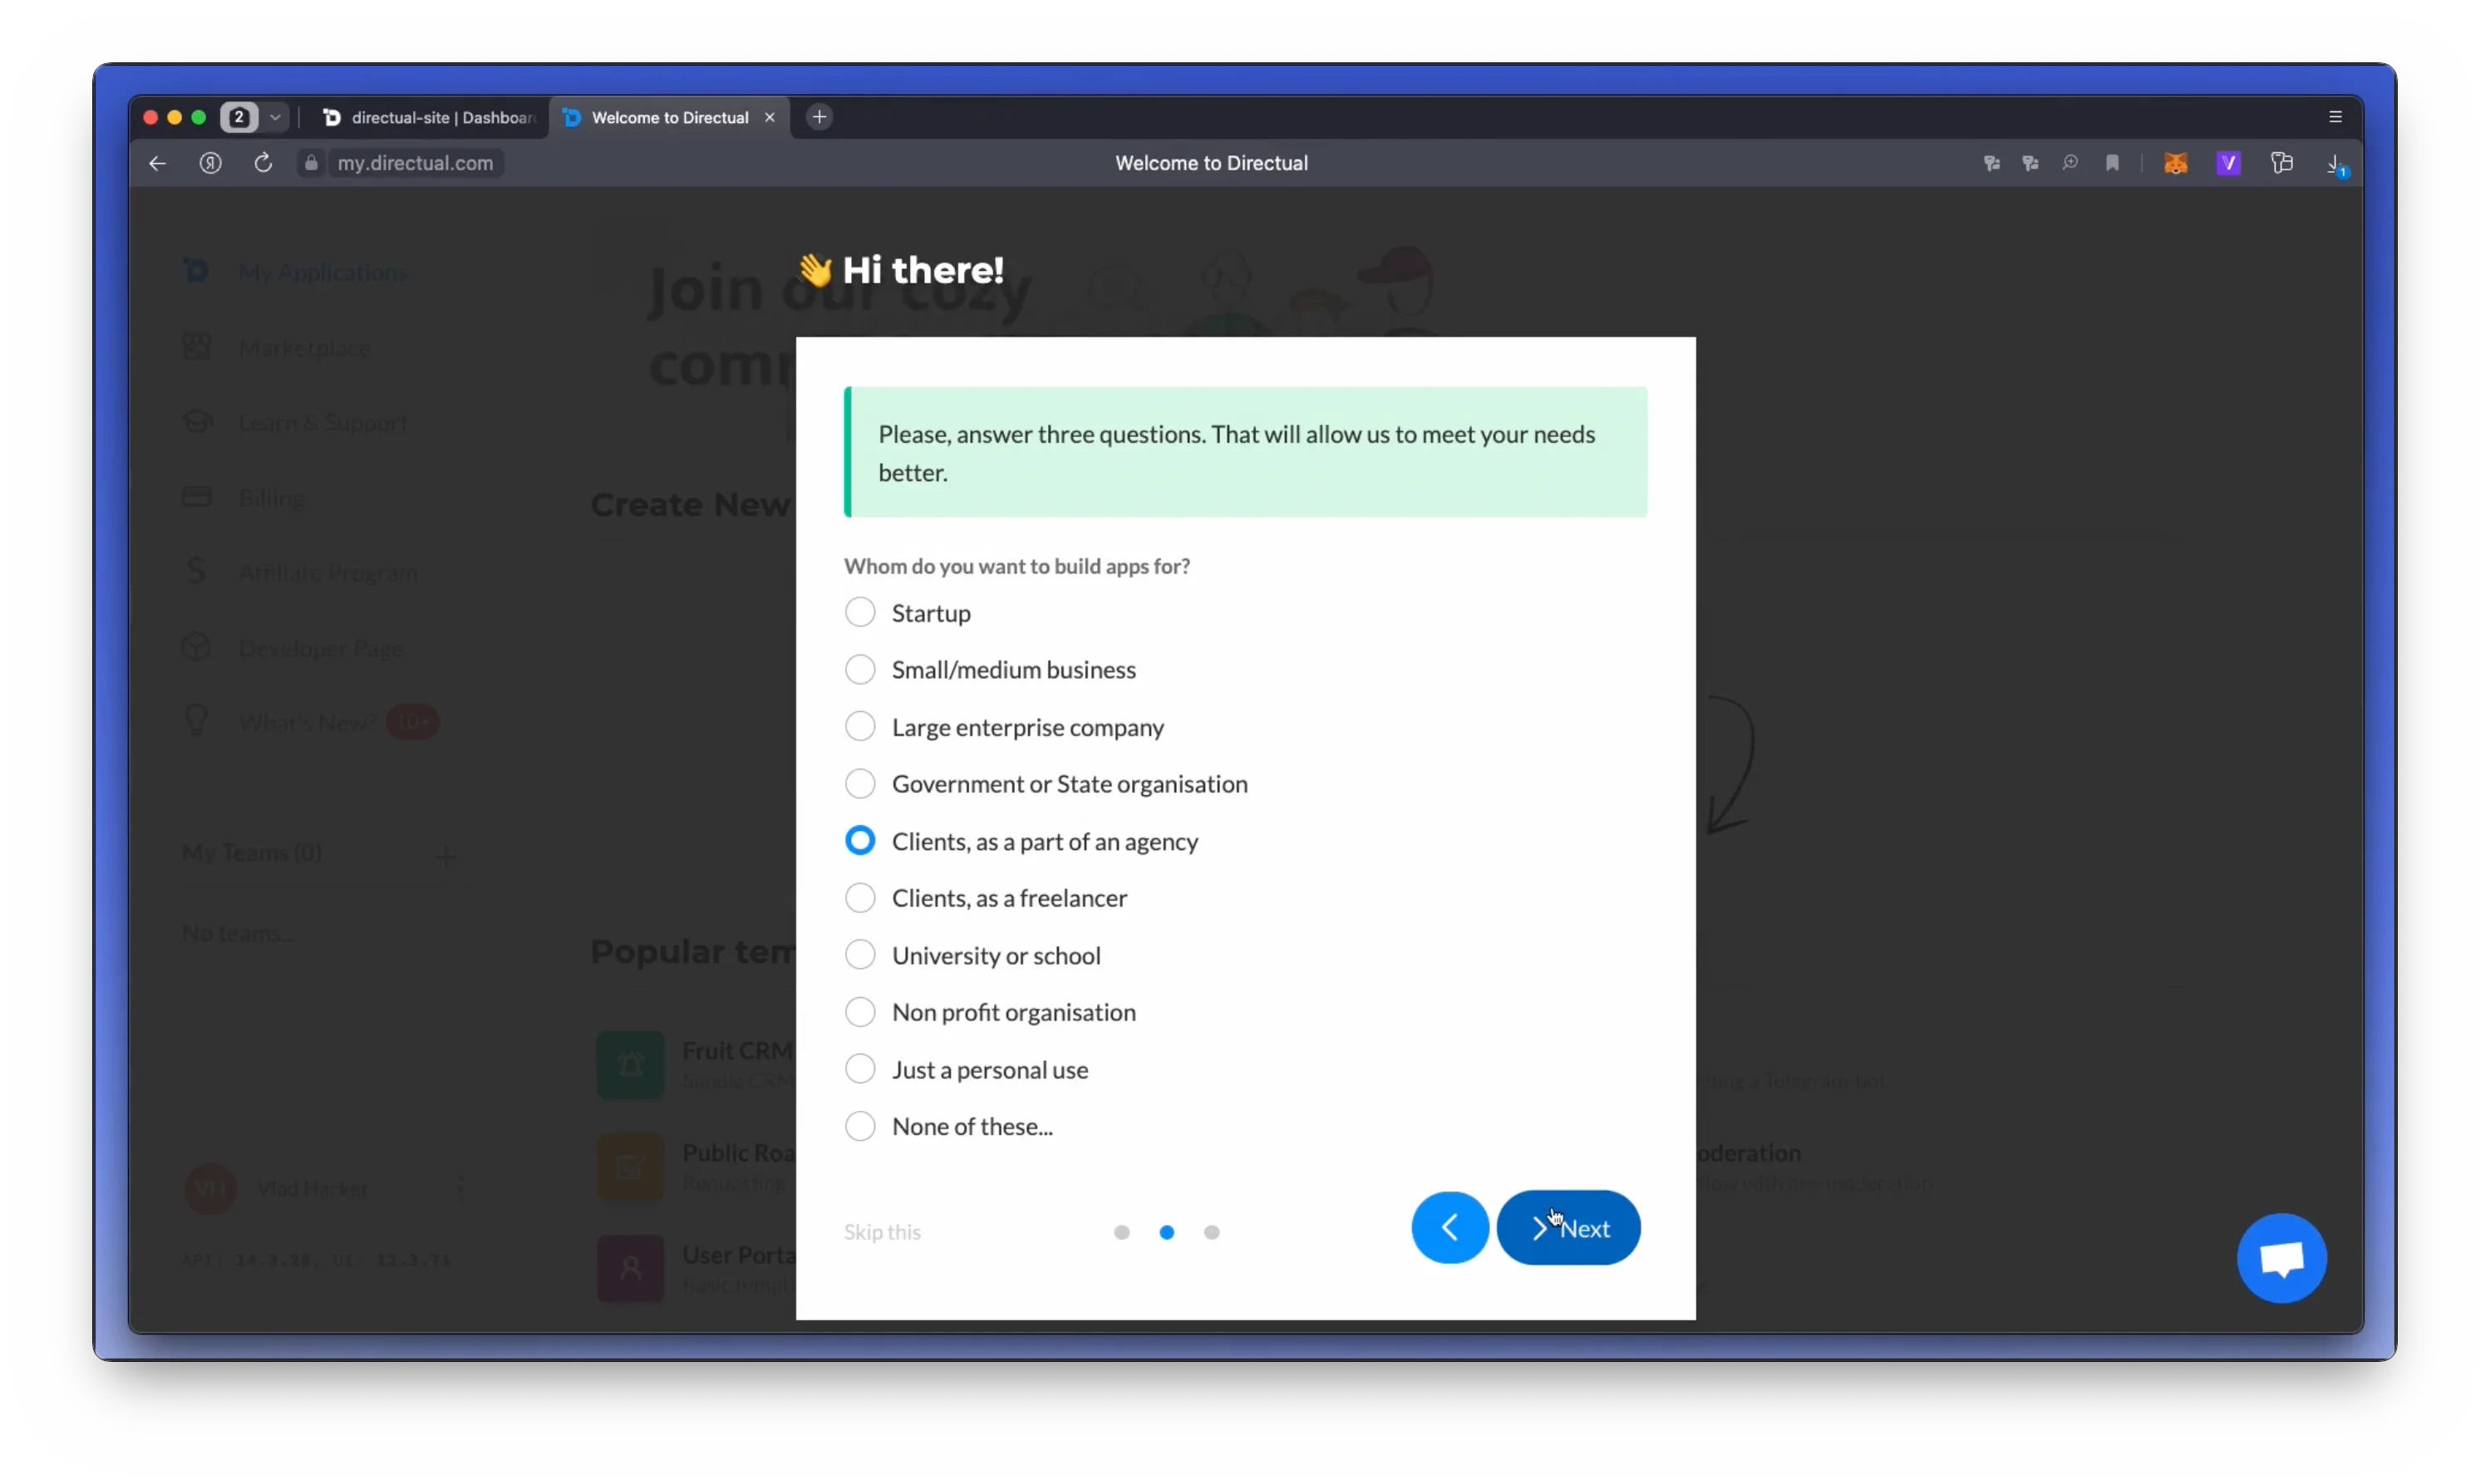2490x1484 pixels.
Task: Go back with browser back arrow
Action: (x=157, y=163)
